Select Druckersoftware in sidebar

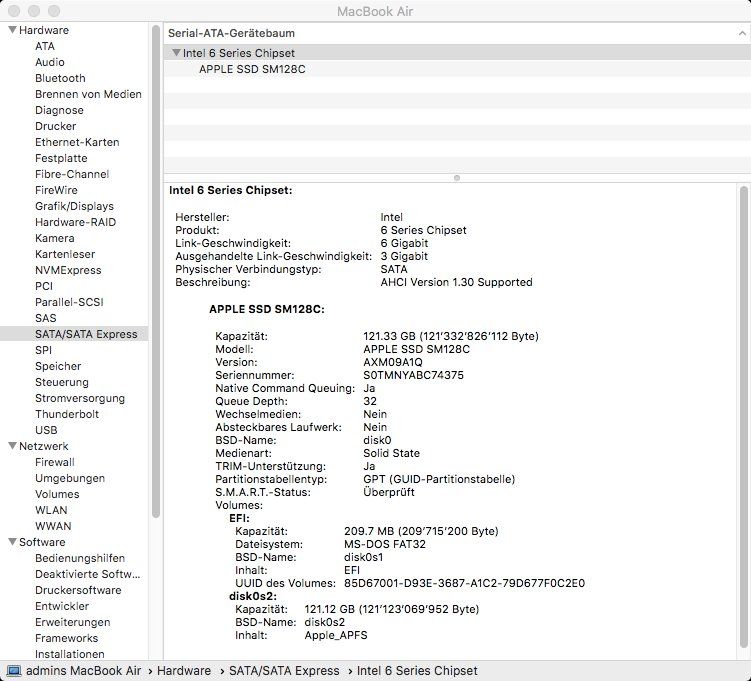coord(78,590)
